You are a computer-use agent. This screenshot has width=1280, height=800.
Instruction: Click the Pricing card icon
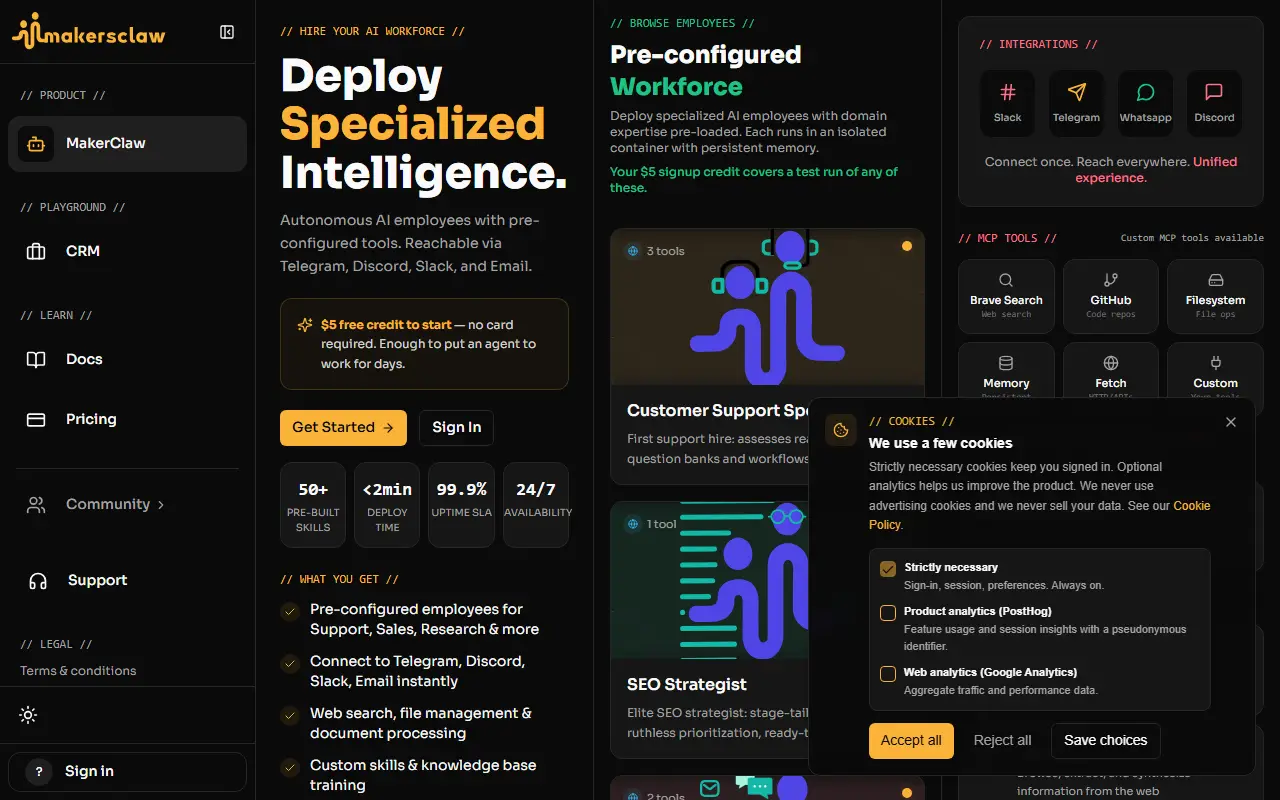click(x=36, y=420)
